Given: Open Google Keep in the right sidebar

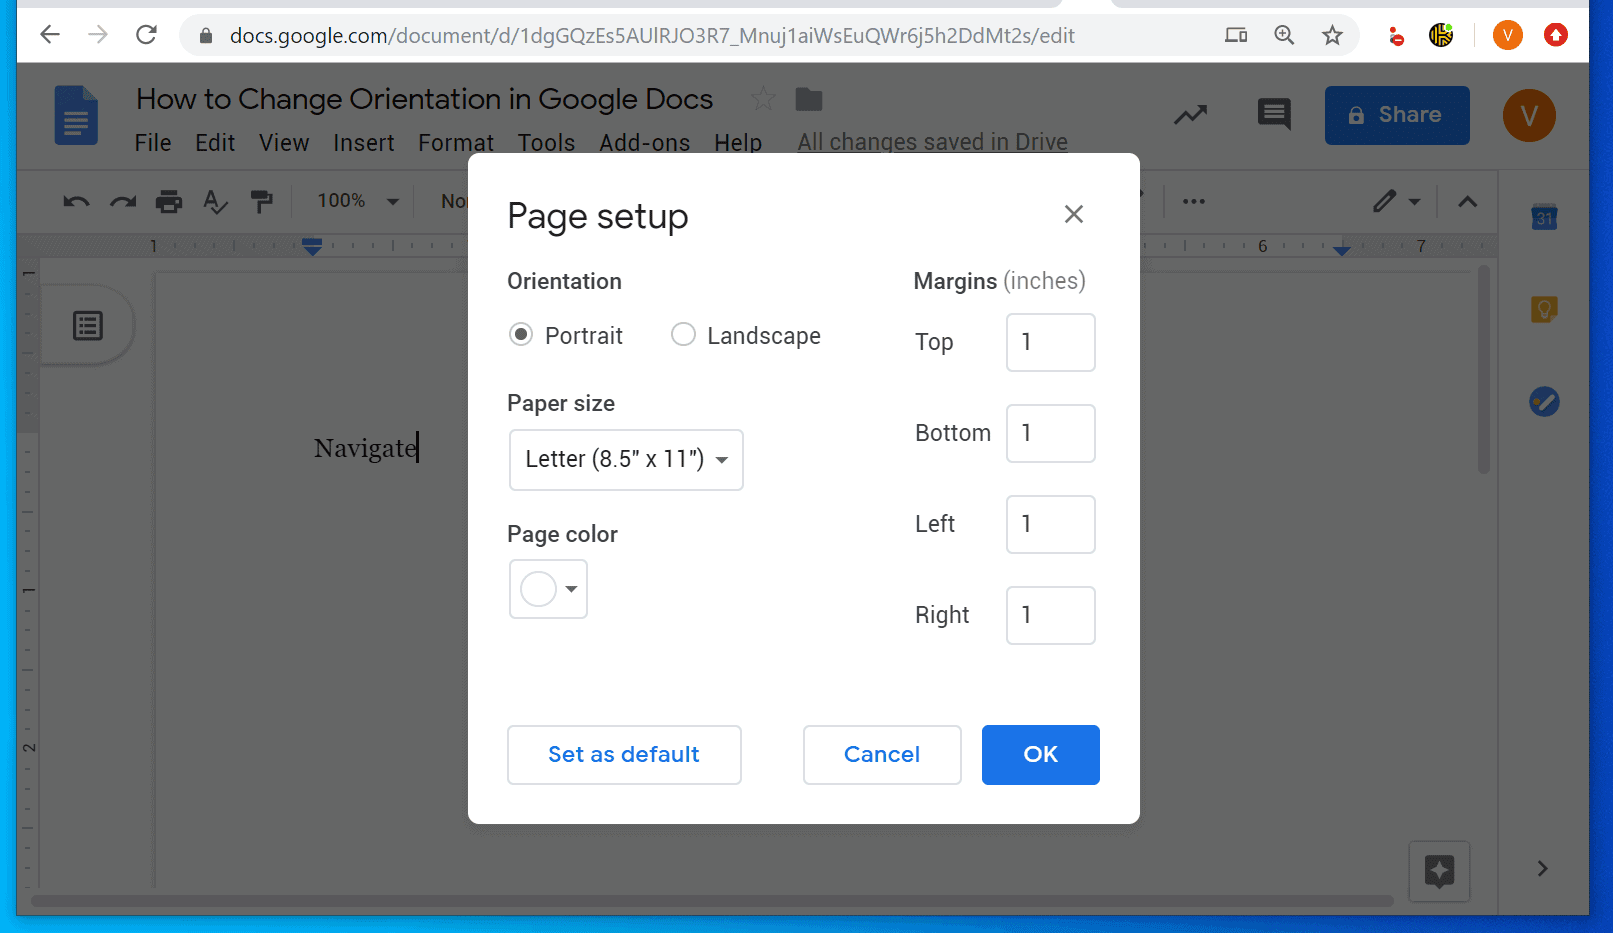Looking at the screenshot, I should click(x=1545, y=309).
